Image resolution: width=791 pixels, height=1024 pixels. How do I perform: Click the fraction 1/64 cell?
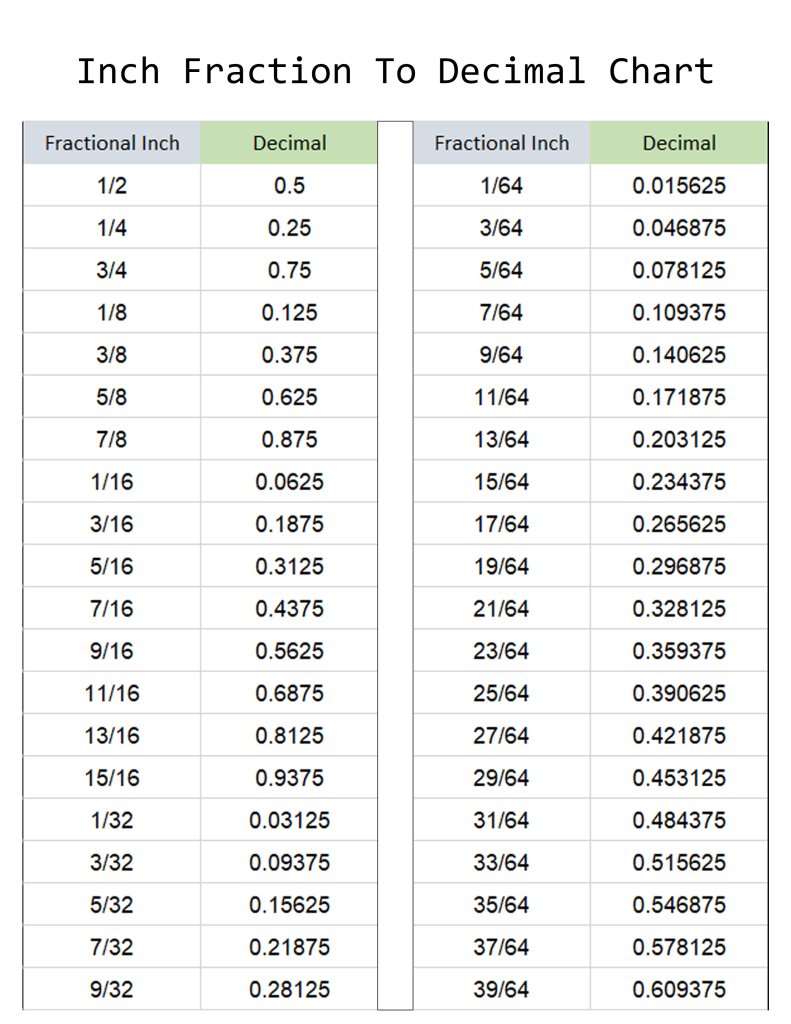tap(502, 185)
